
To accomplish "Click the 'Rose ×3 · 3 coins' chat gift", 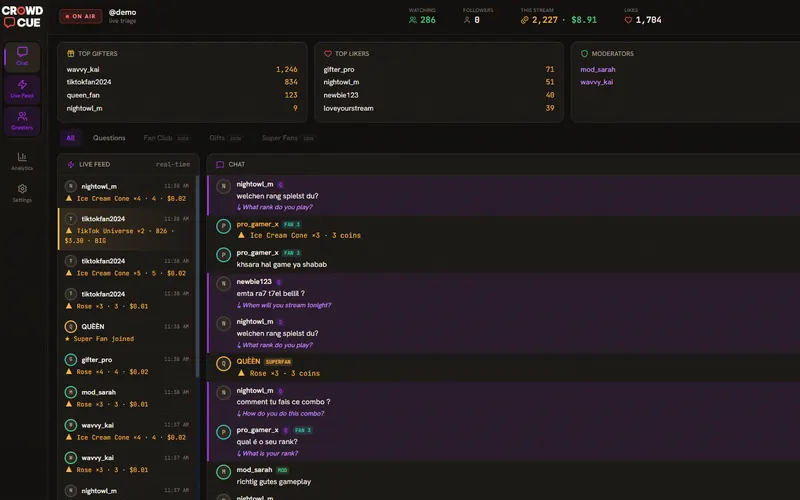I will 279,373.
